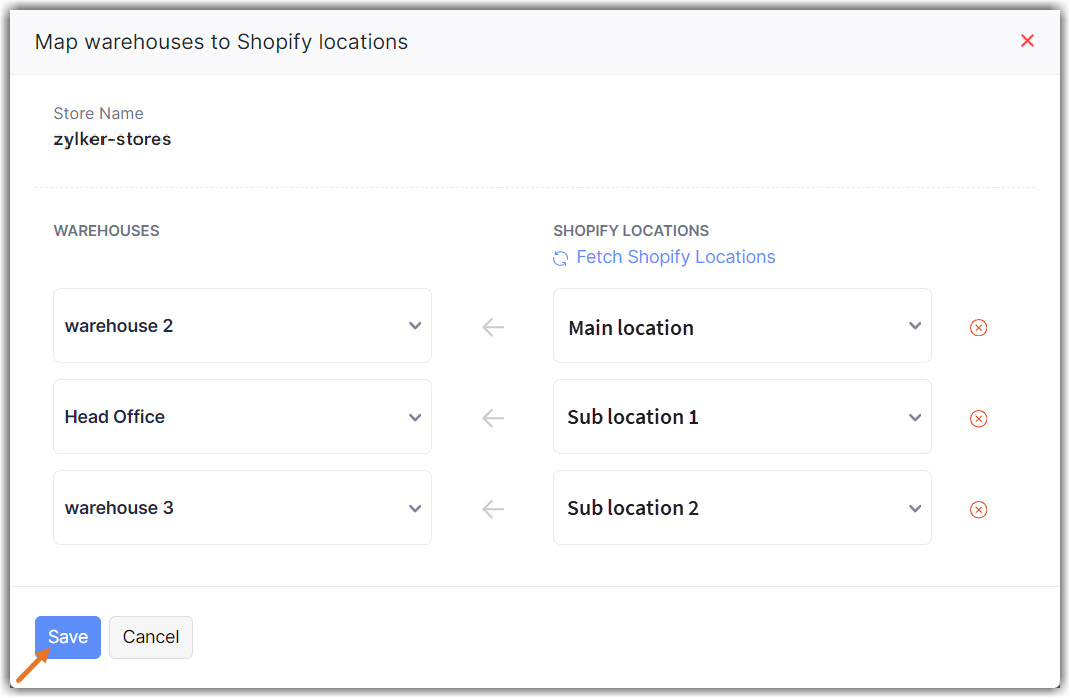Click the zylker-stores store name text
The height and width of the screenshot is (698, 1070).
click(112, 139)
